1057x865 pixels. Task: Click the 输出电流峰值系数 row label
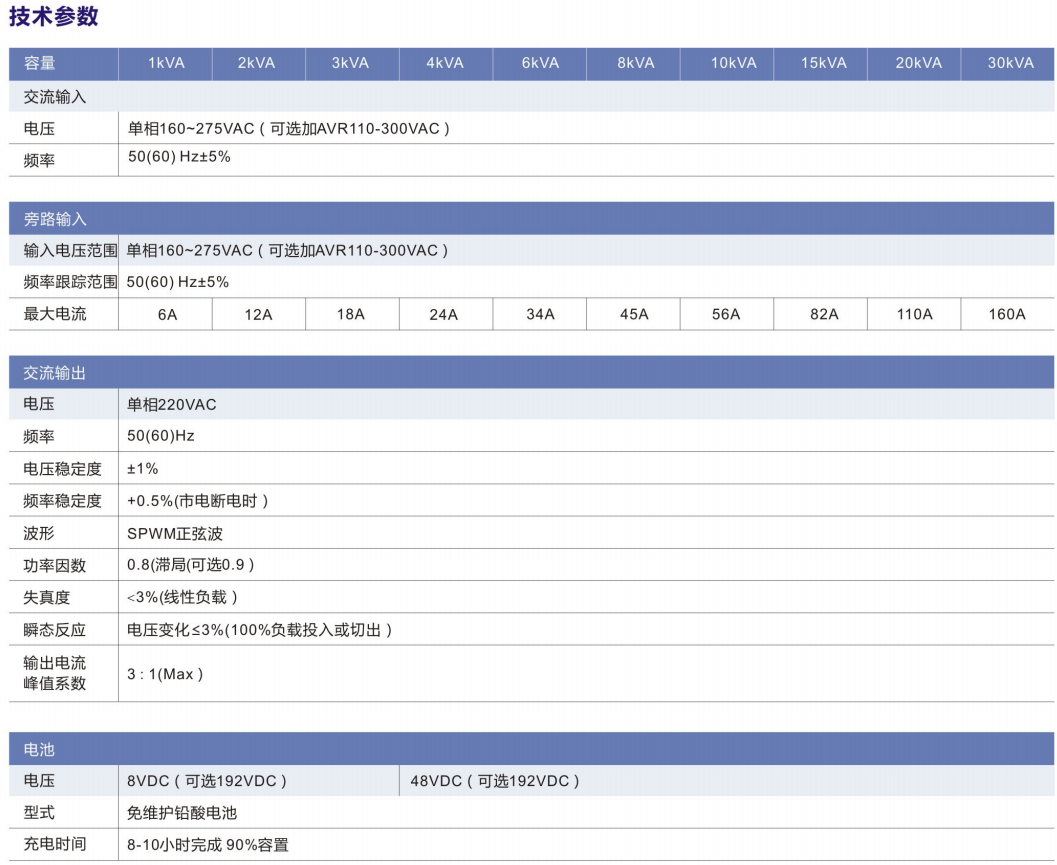tap(55, 673)
